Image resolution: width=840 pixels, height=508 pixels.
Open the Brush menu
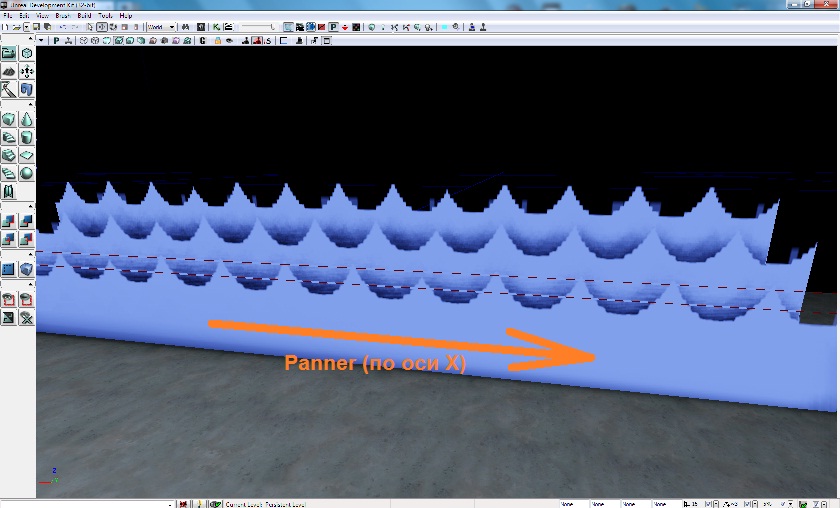click(x=63, y=16)
